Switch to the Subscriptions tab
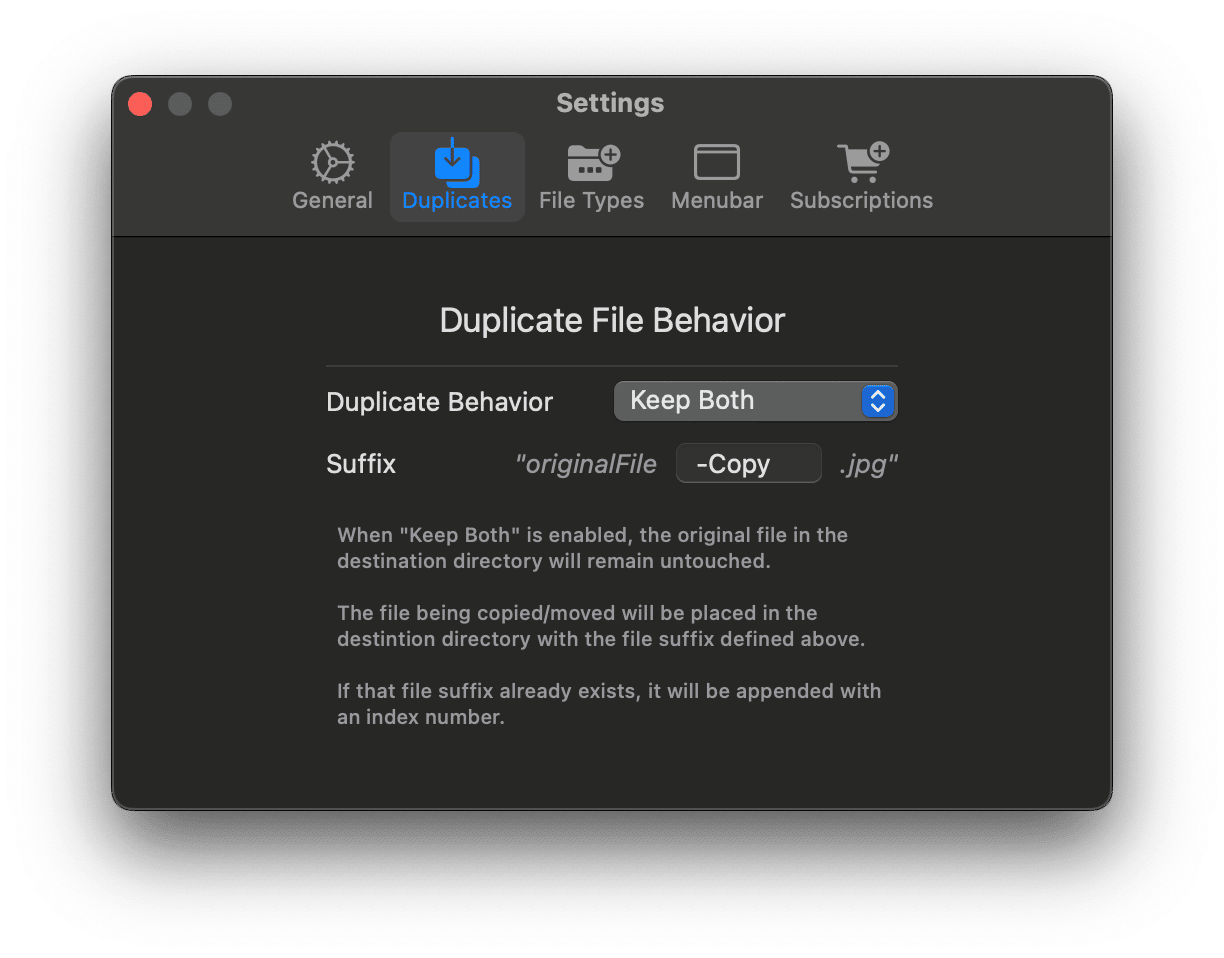This screenshot has width=1224, height=958. (861, 200)
